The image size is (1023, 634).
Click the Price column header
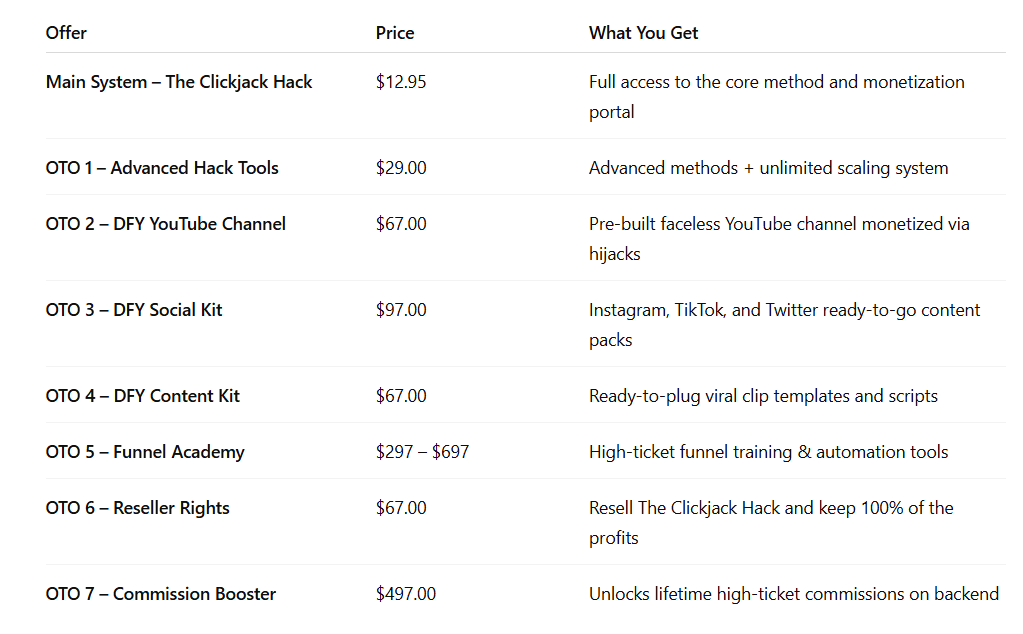395,33
